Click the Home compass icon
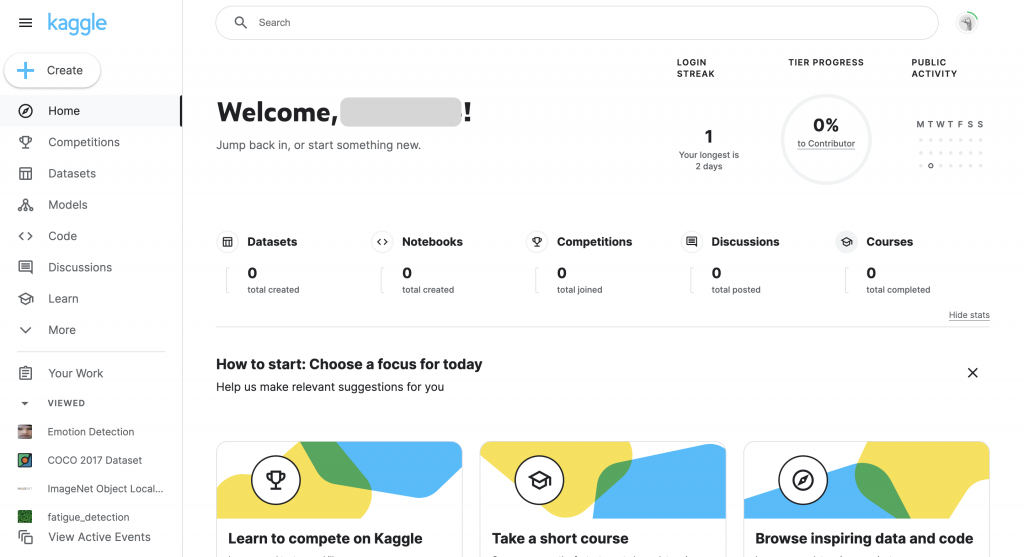Viewport: 1024px width, 557px height. tap(25, 111)
